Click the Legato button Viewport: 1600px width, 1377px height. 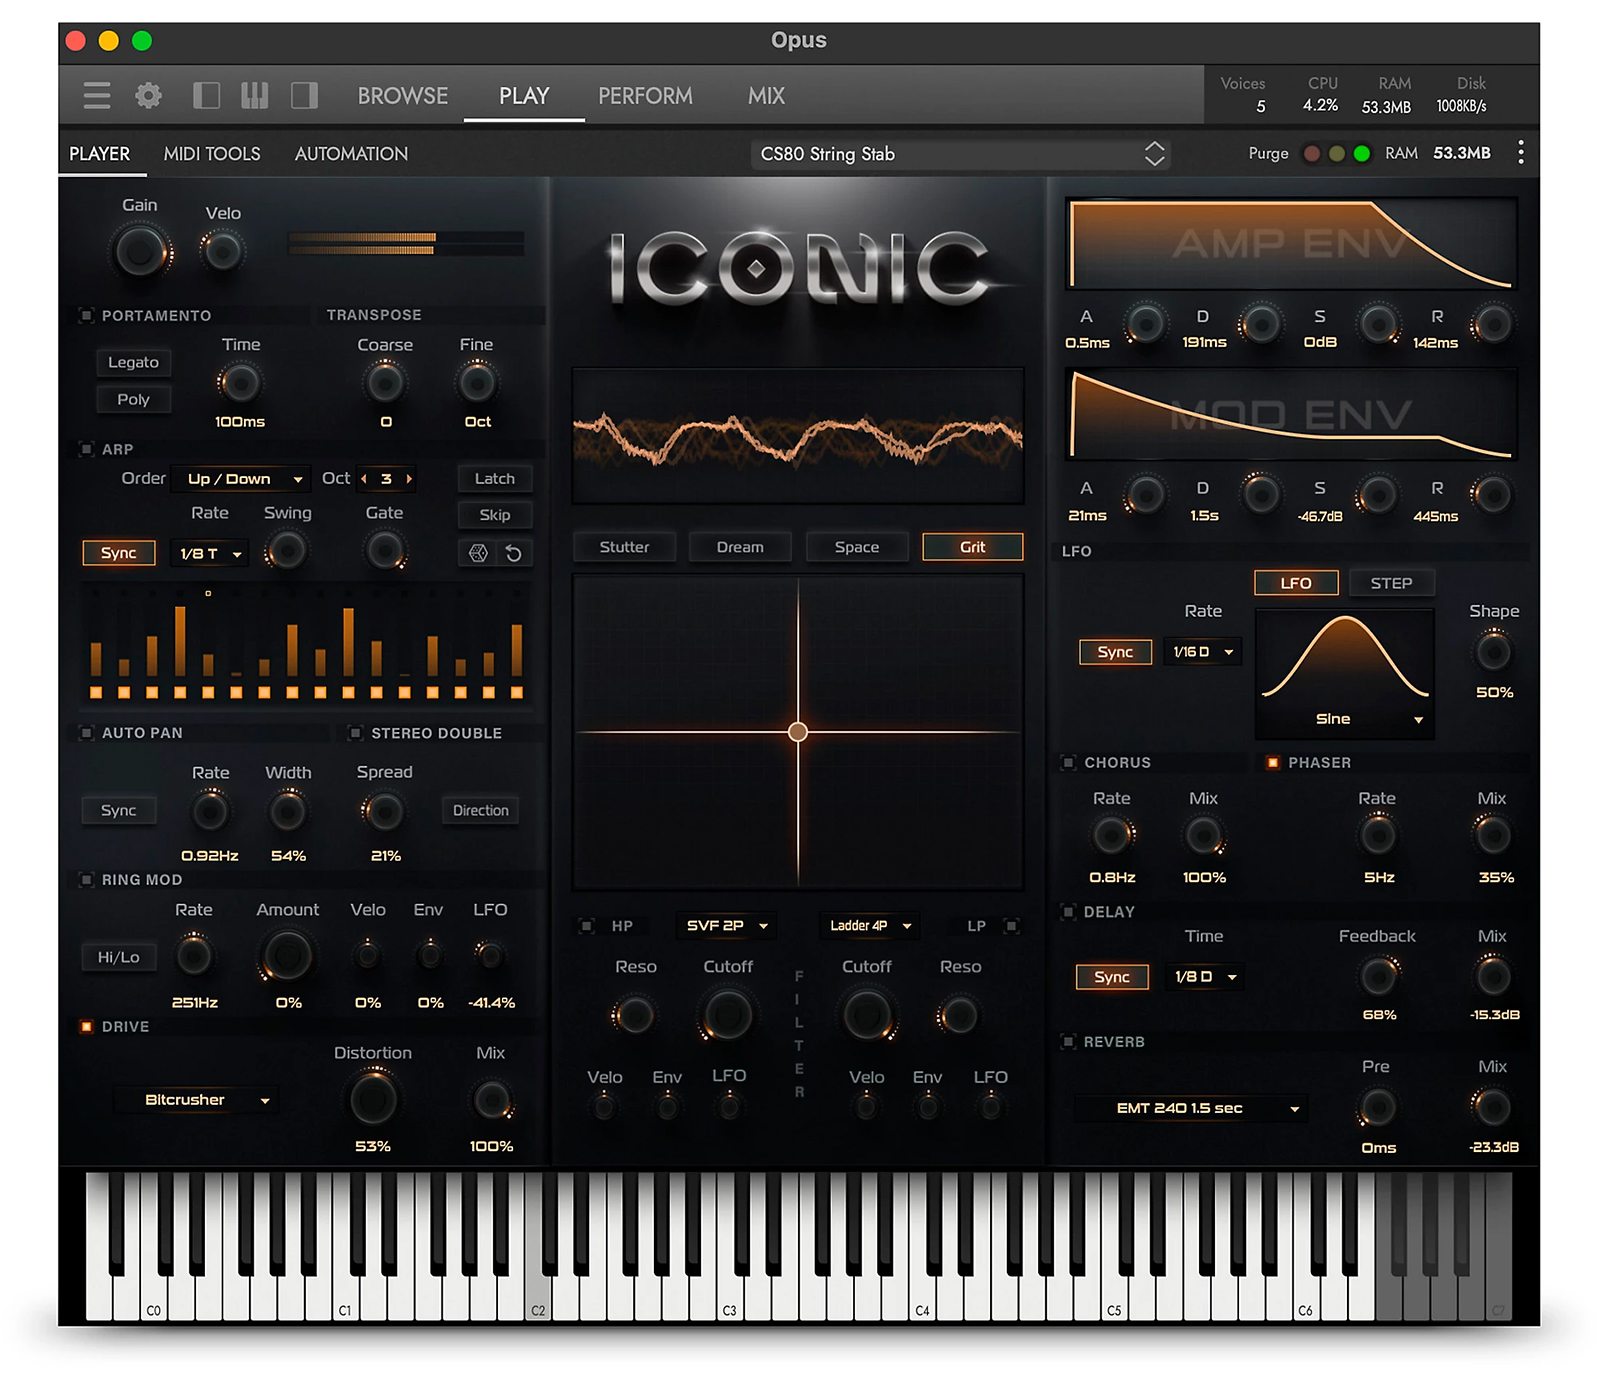click(133, 362)
